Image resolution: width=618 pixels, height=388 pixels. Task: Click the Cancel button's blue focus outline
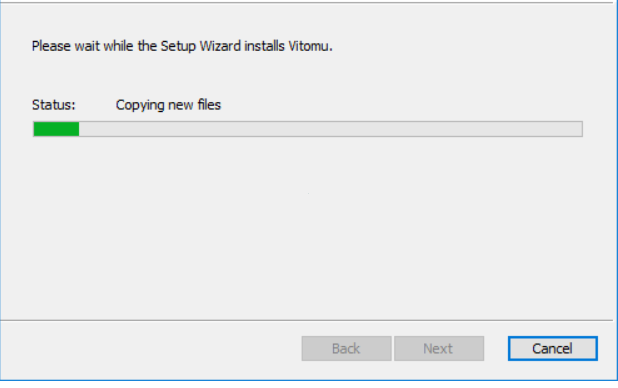(x=553, y=338)
